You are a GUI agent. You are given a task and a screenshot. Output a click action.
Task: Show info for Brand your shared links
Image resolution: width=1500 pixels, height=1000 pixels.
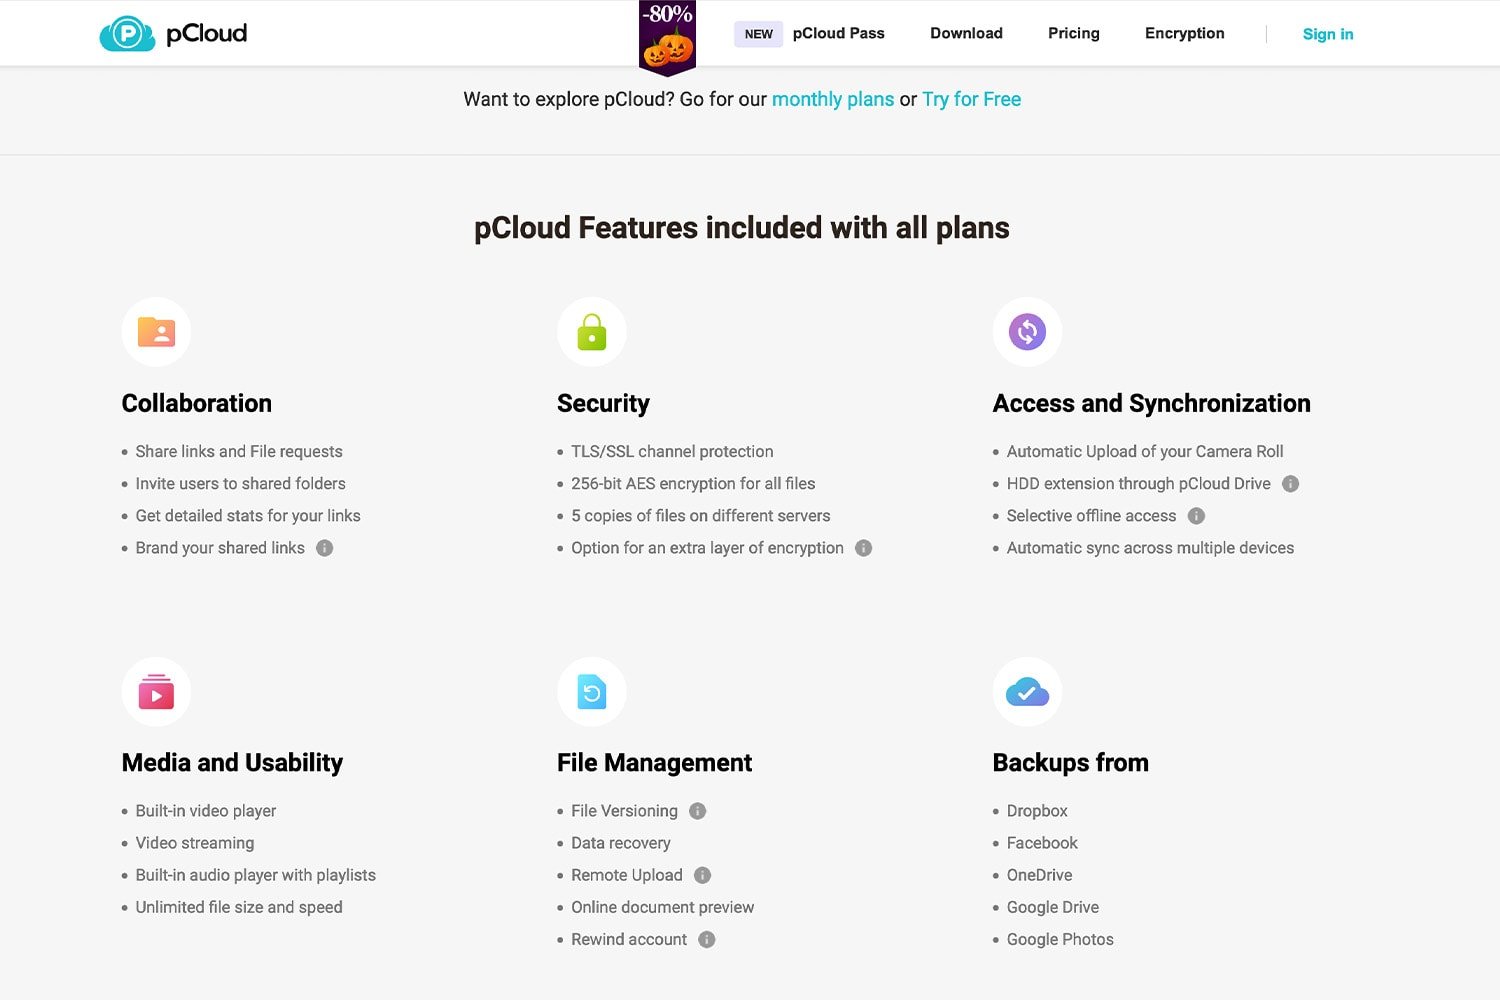coord(324,548)
